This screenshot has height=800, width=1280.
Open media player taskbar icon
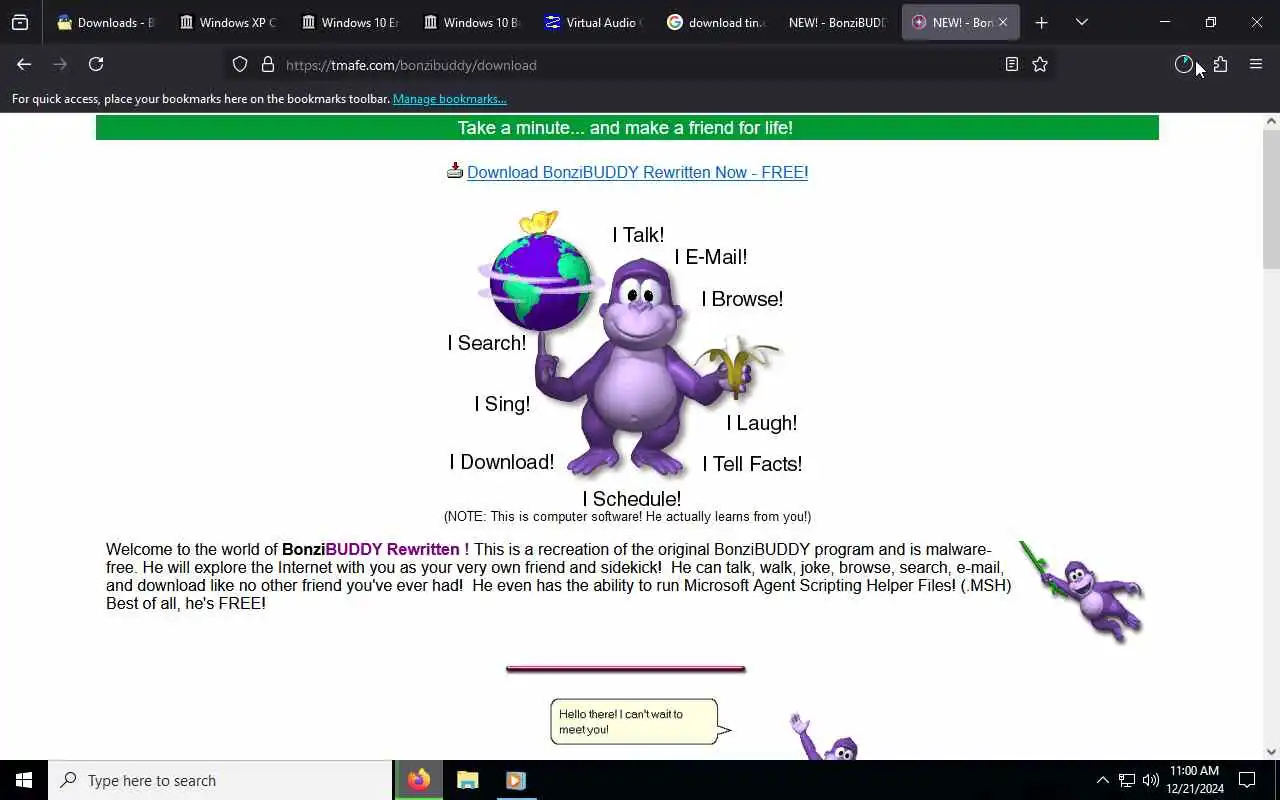516,780
